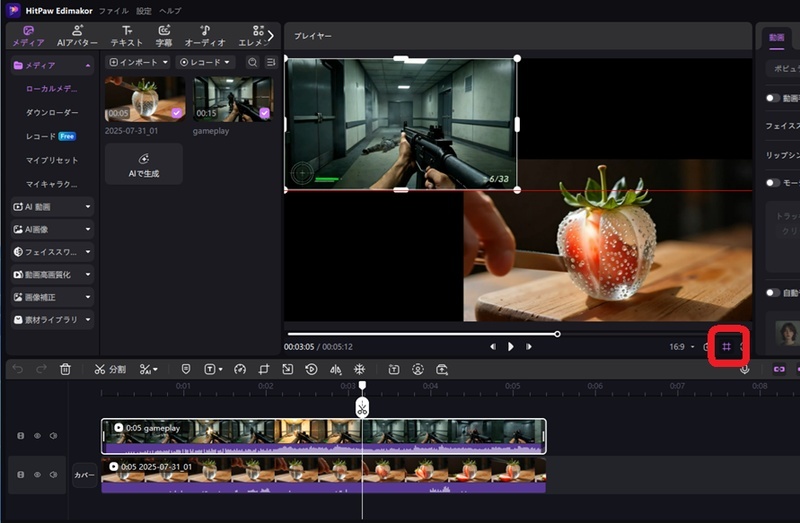This screenshot has height=523, width=800.
Task: Toggle the 動画 switch in right panel
Action: (x=773, y=98)
